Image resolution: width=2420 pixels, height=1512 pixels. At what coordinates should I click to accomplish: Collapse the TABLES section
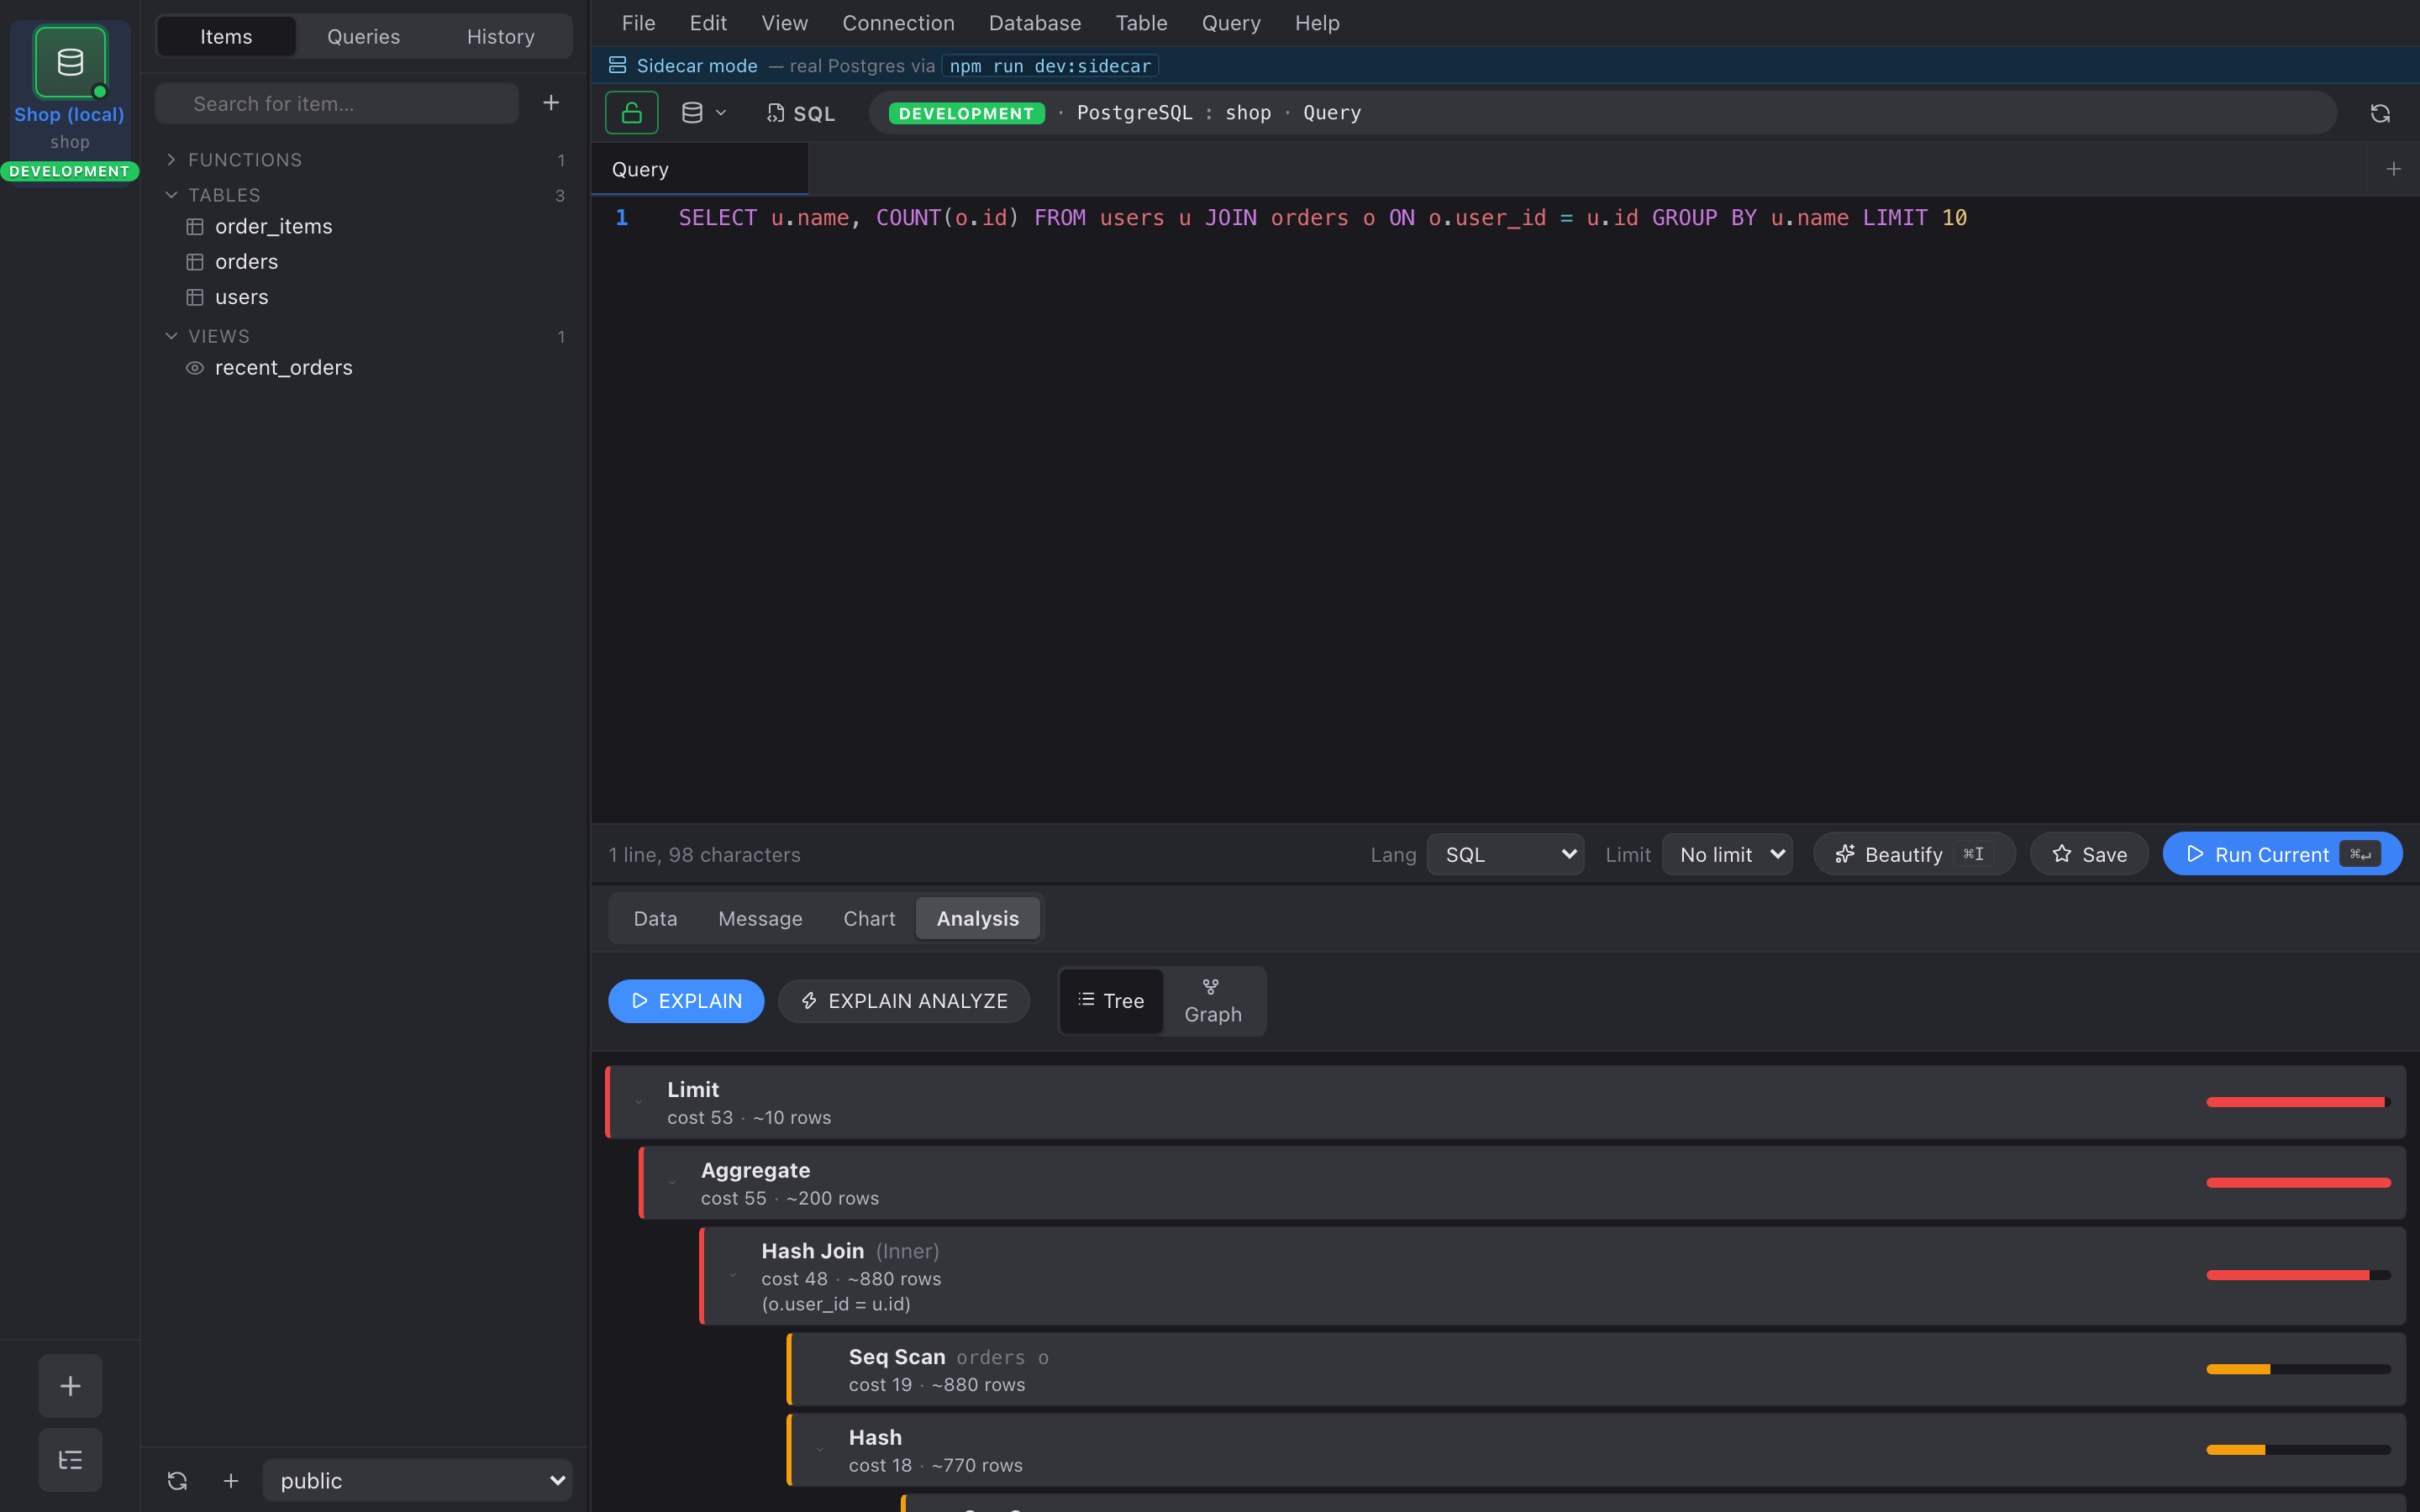coord(171,195)
